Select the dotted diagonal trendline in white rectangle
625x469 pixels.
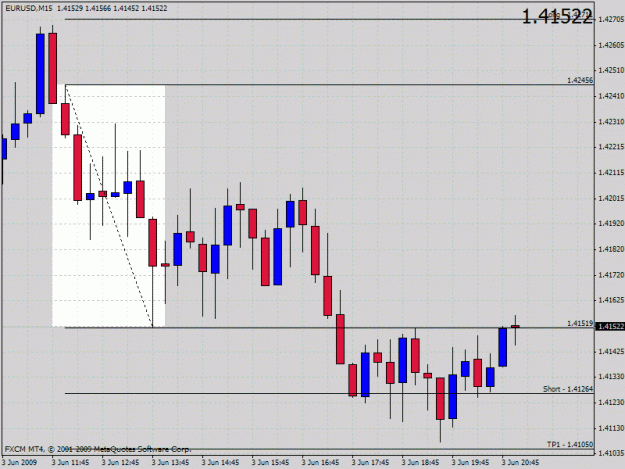(x=109, y=206)
